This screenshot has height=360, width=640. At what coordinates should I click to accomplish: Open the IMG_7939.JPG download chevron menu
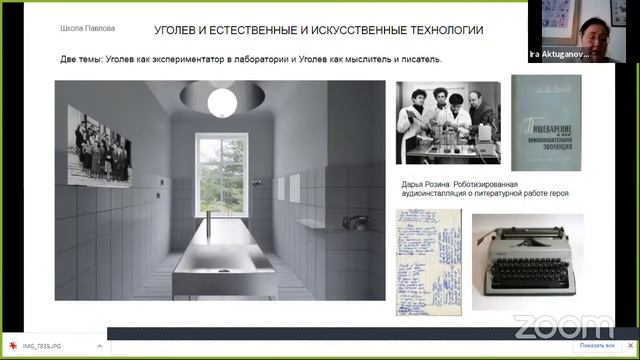click(x=99, y=346)
